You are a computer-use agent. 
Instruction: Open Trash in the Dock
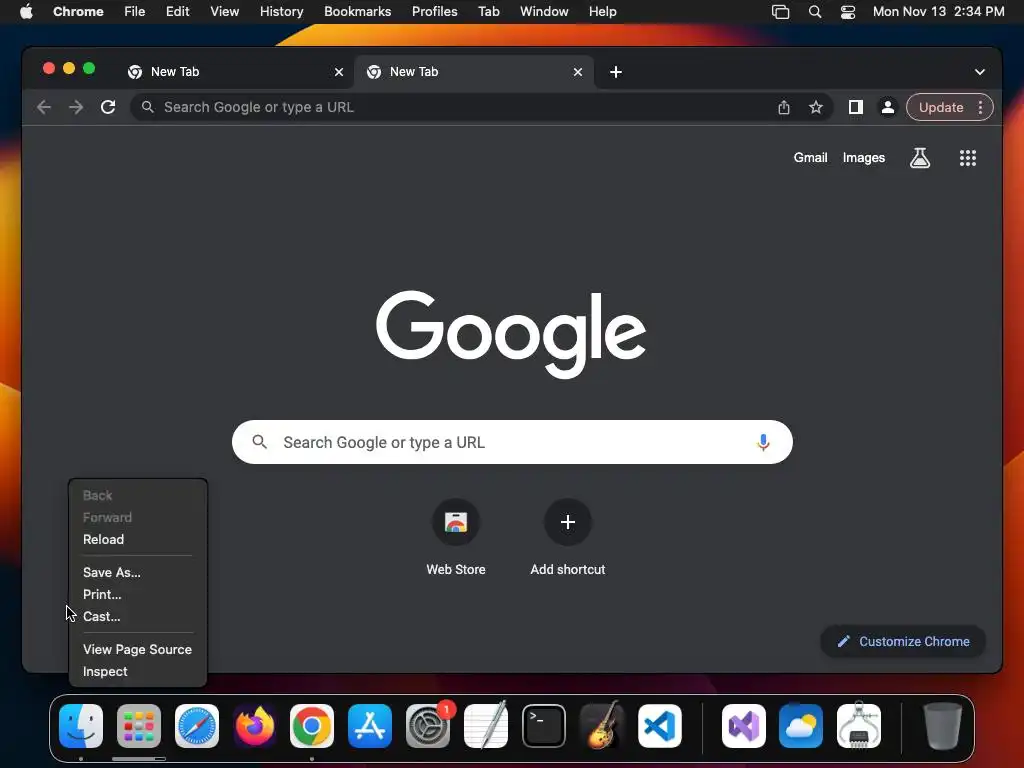[942, 726]
